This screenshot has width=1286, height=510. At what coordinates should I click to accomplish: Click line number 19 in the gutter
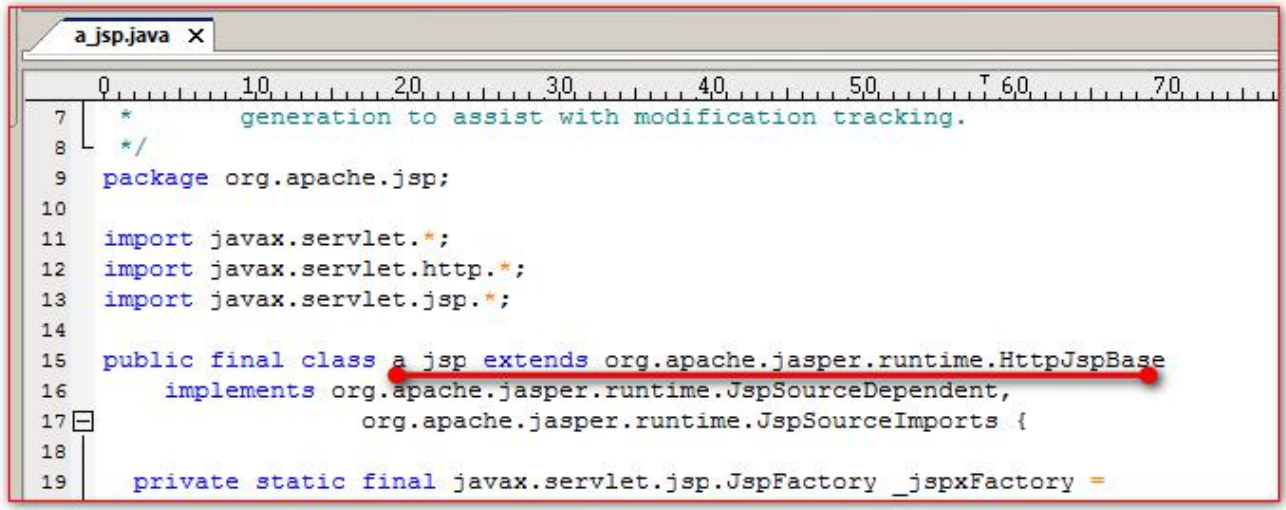(55, 482)
